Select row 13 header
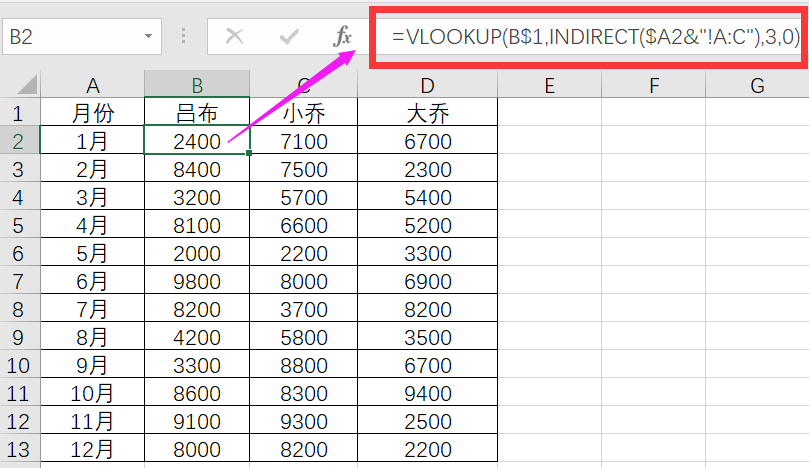 (19, 449)
